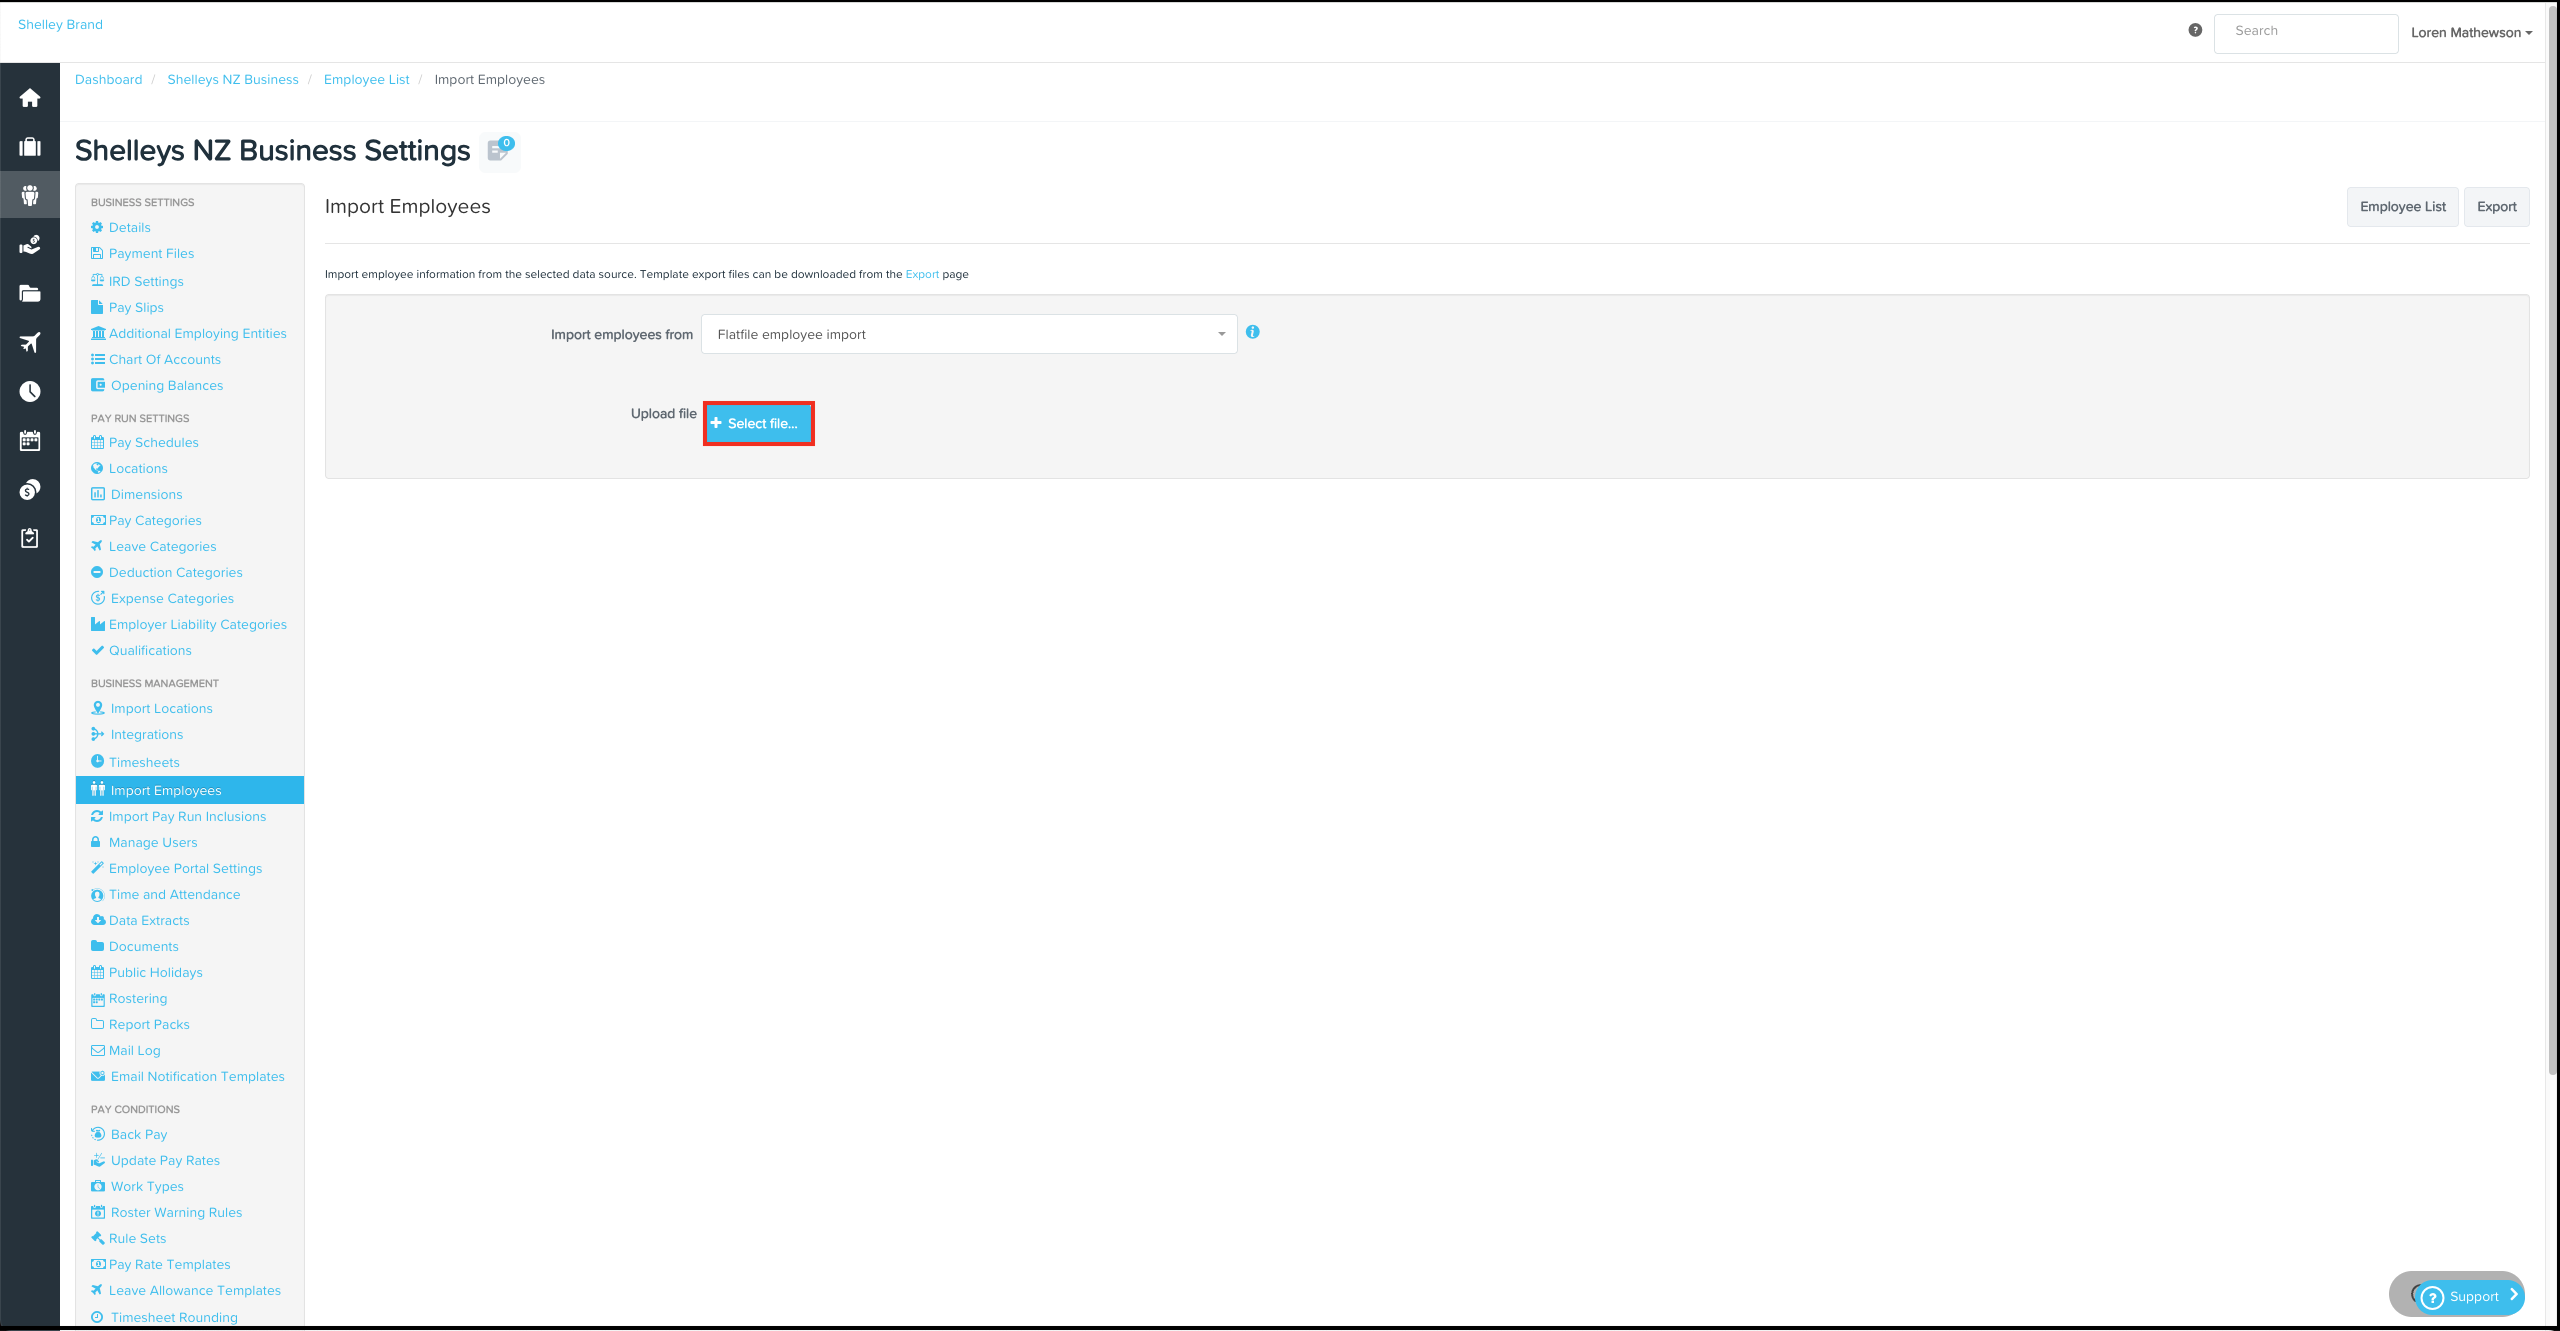Image resolution: width=2560 pixels, height=1331 pixels.
Task: Follow the Export link in description text
Action: coord(921,274)
